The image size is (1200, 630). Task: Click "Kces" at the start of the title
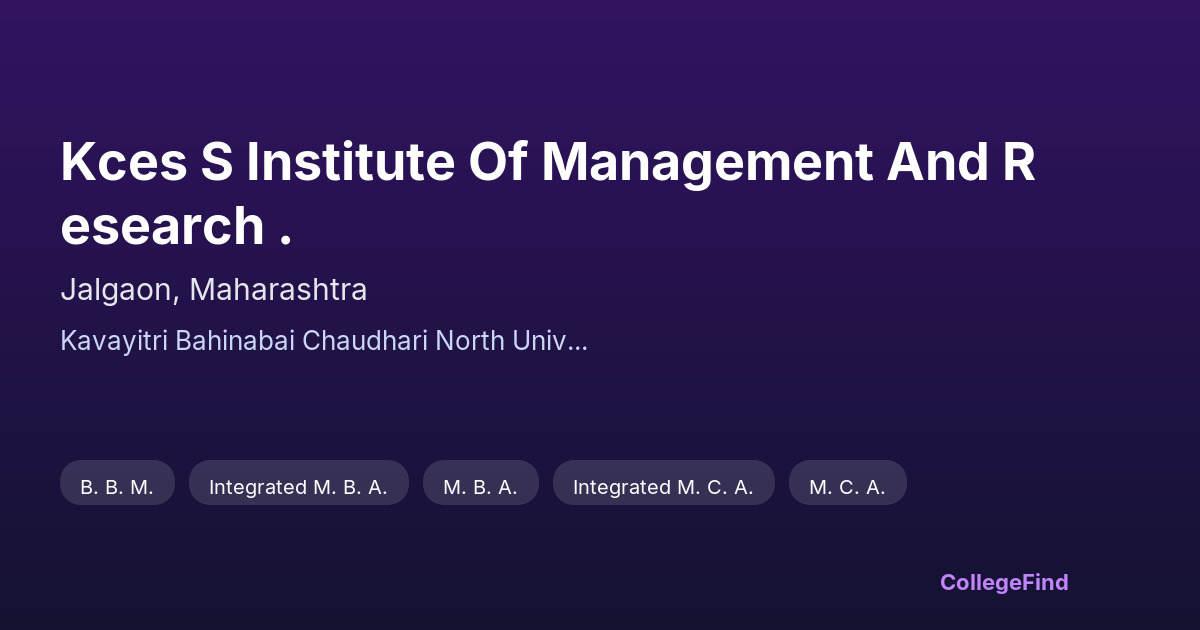click(124, 163)
